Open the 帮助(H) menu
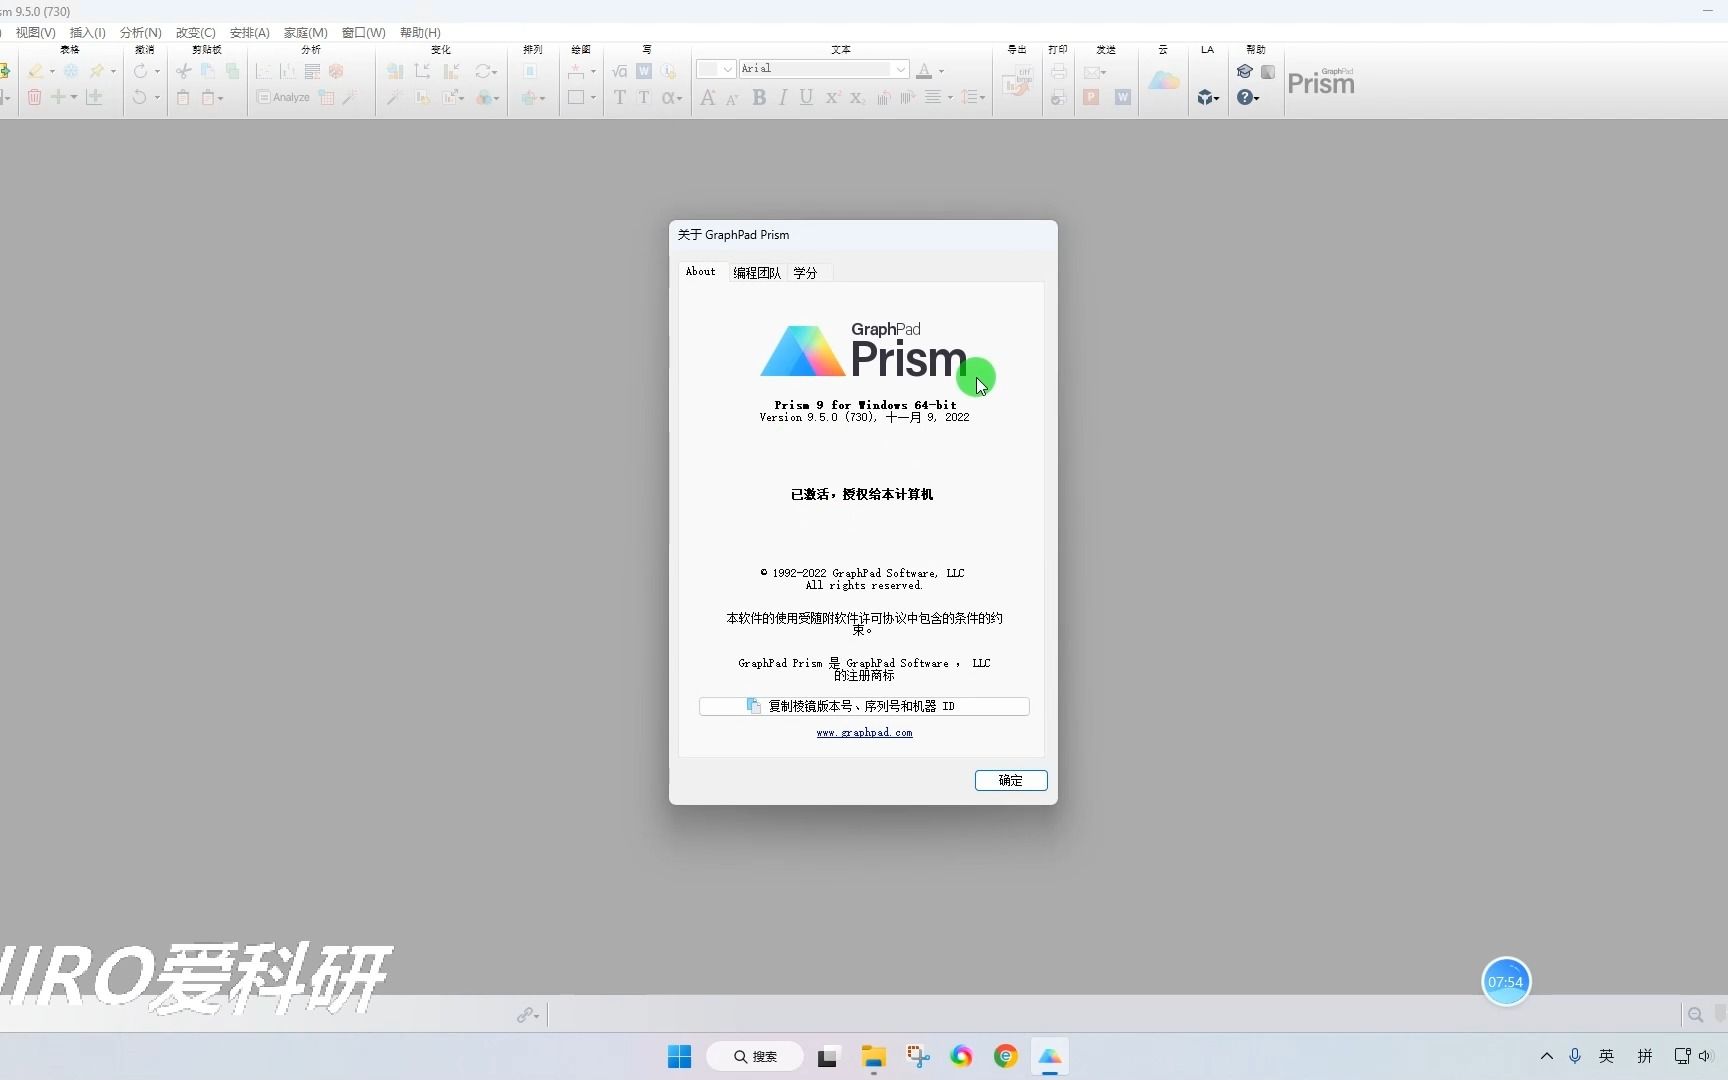This screenshot has width=1728, height=1080. [420, 32]
